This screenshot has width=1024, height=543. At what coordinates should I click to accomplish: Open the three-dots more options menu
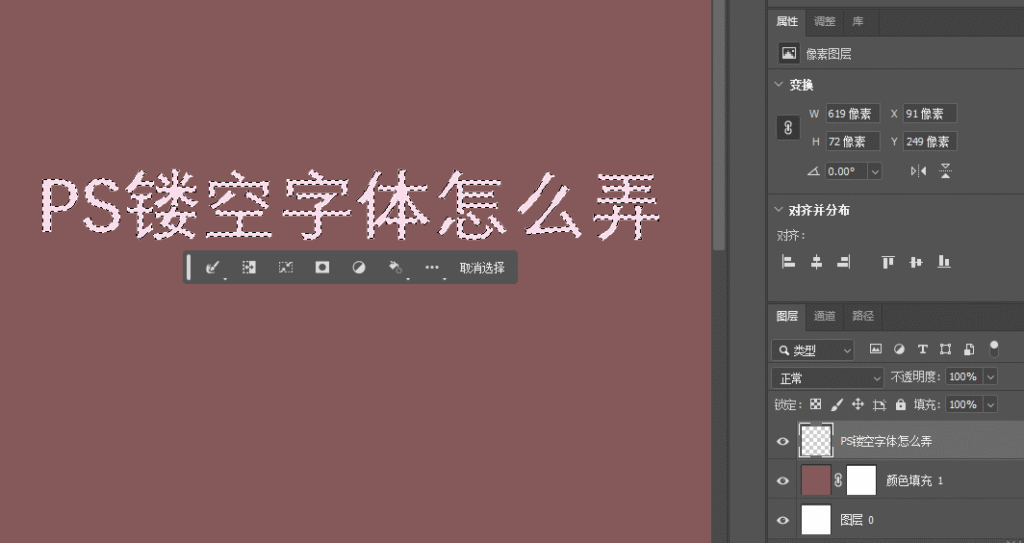coord(432,267)
